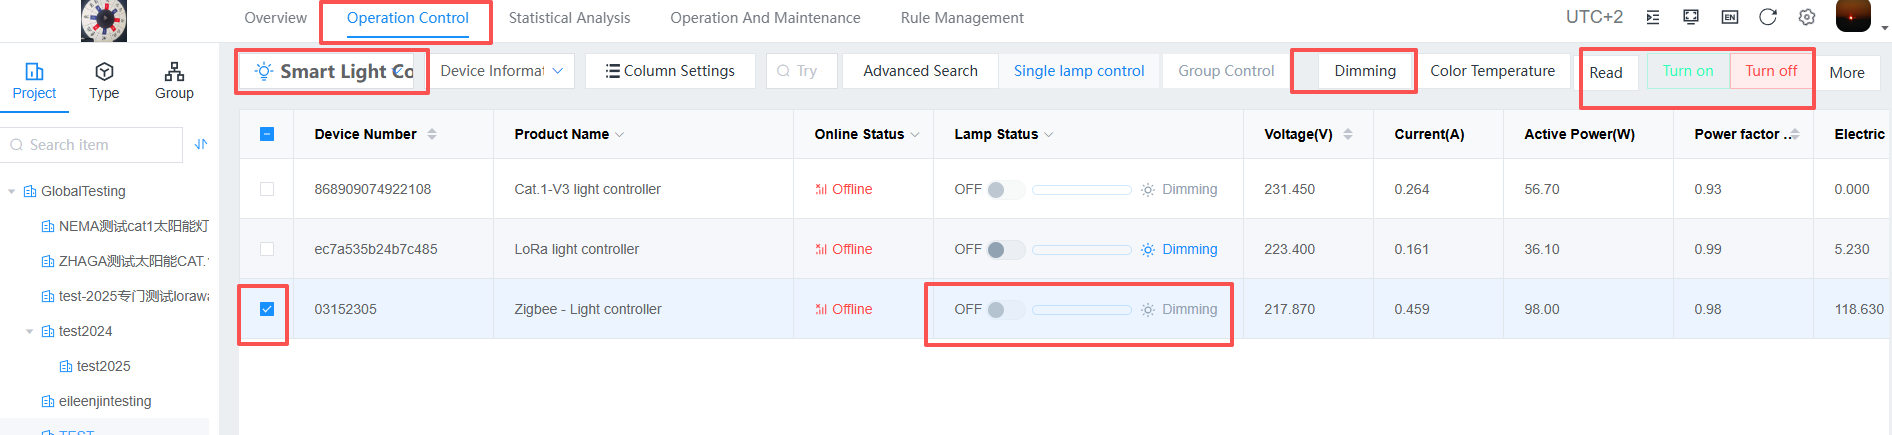Adjust the dimming slider for Cat.1-V3 controller
The image size is (1892, 435).
[1081, 190]
